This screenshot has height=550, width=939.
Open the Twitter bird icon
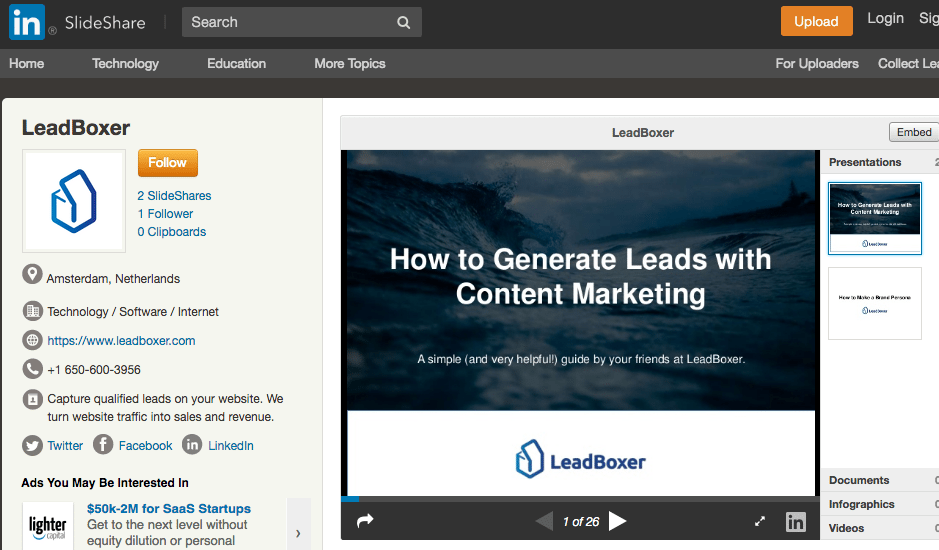[x=32, y=446]
